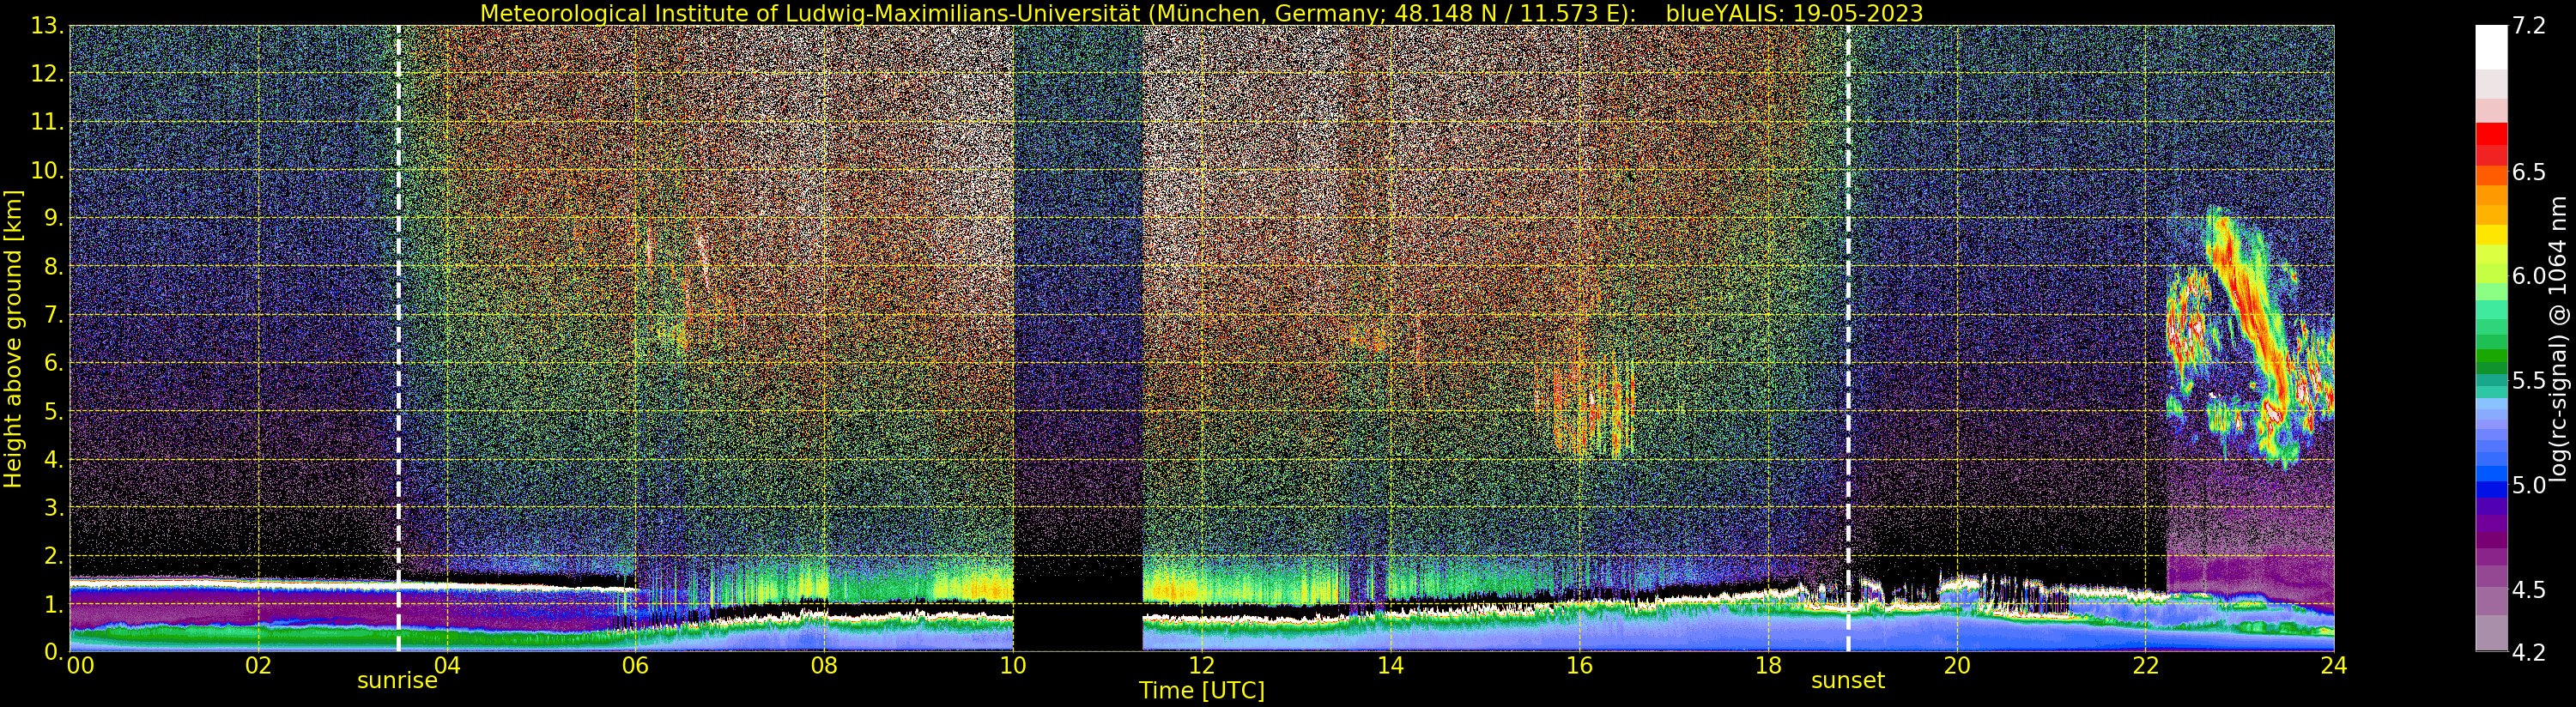Click the 'sunrise' label below the time axis

(x=398, y=681)
